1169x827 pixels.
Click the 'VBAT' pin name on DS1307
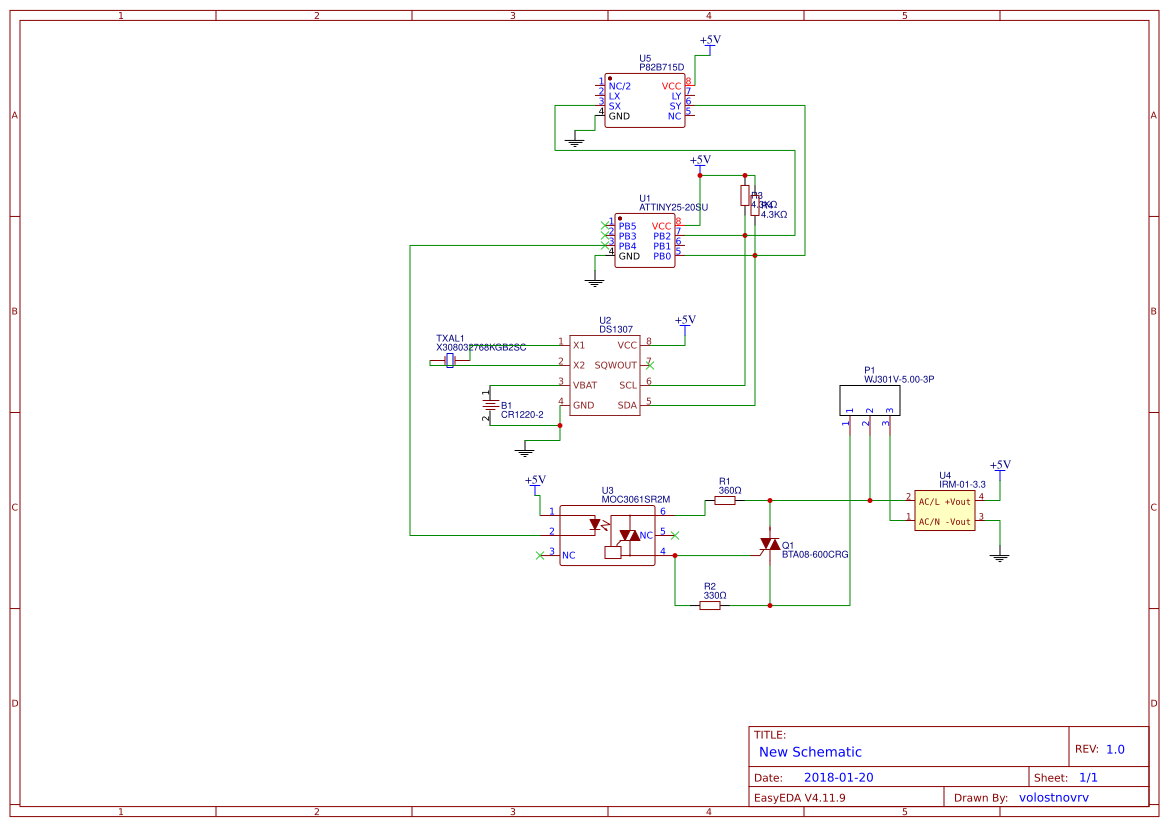pyautogui.click(x=585, y=386)
